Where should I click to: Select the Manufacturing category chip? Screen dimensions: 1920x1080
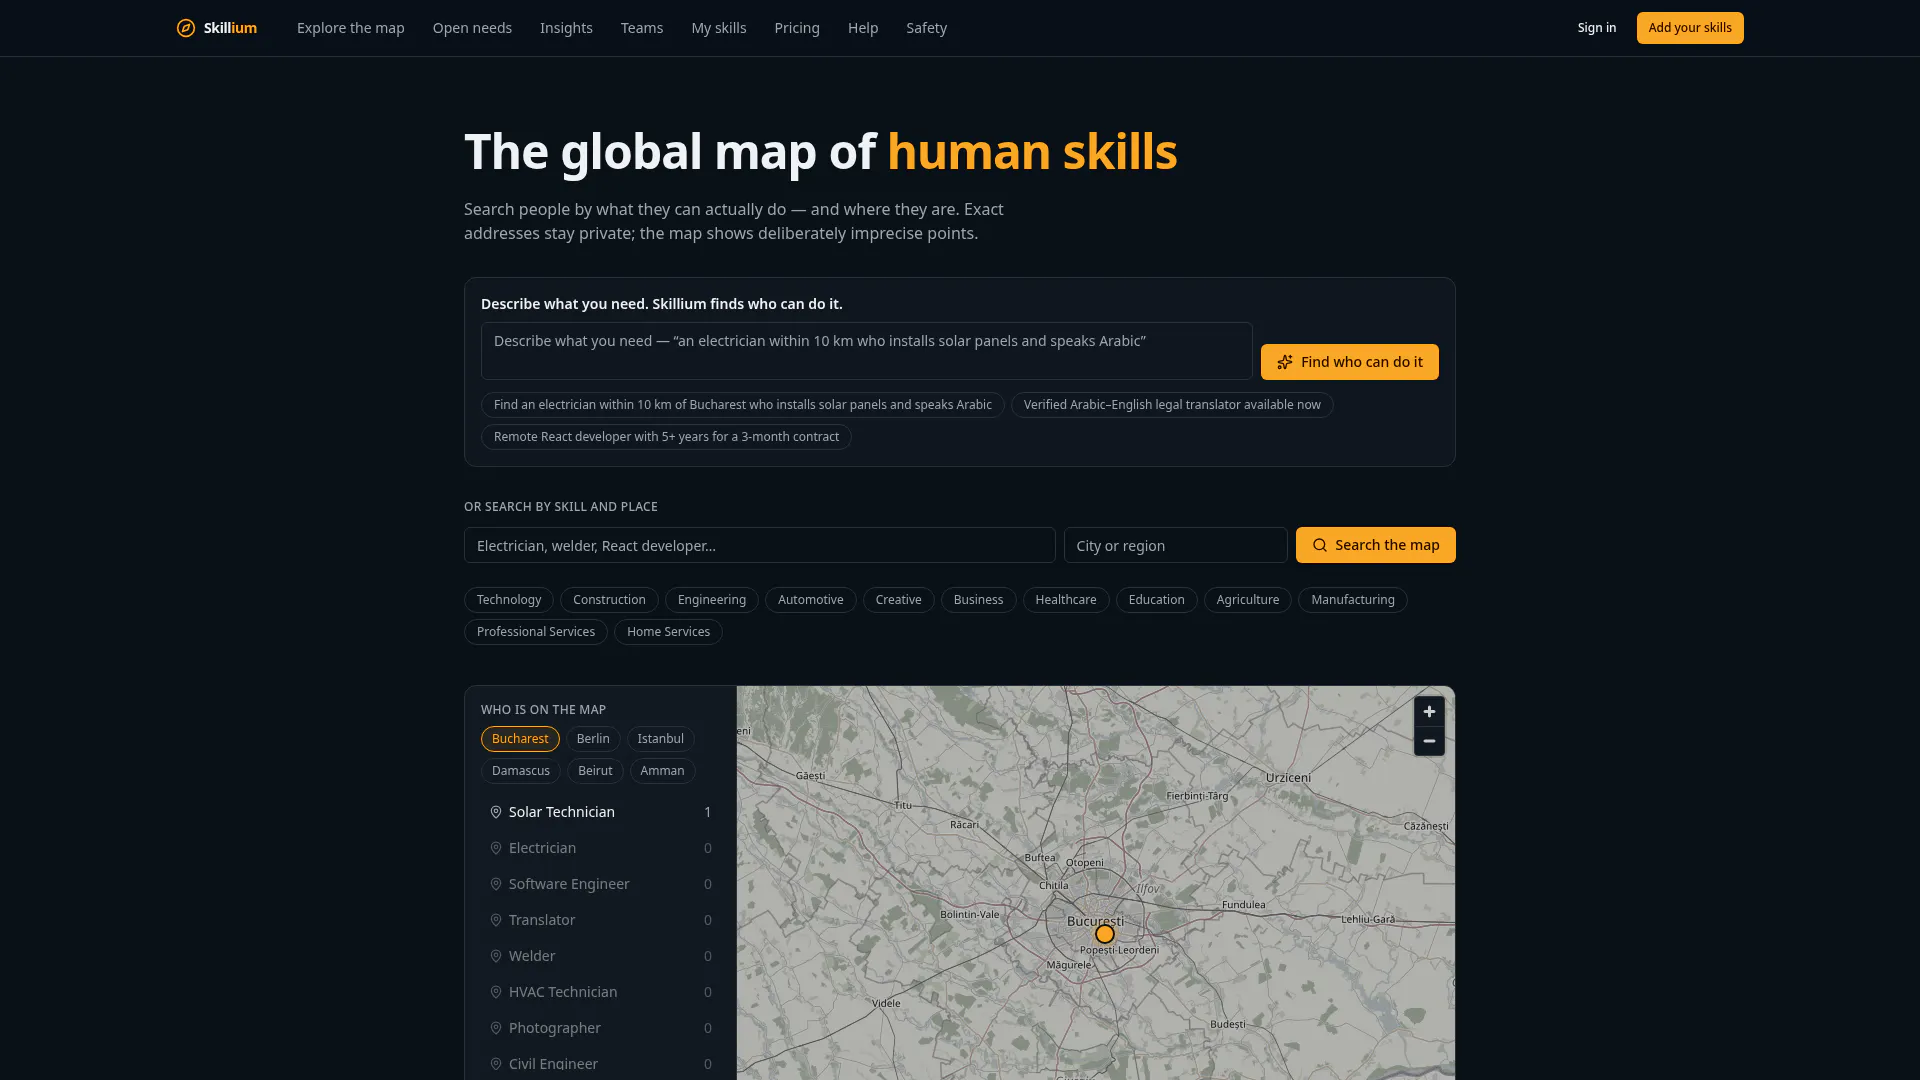pyautogui.click(x=1353, y=600)
